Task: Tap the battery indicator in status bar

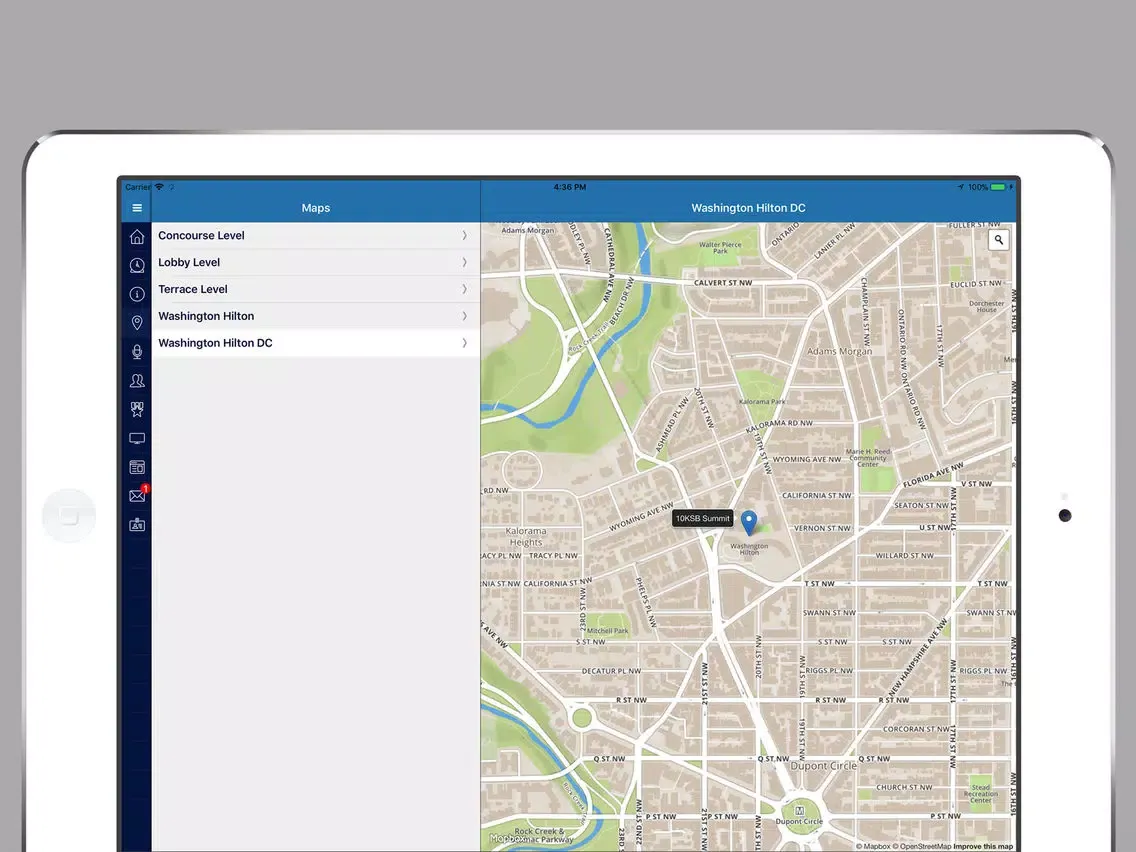Action: 998,187
